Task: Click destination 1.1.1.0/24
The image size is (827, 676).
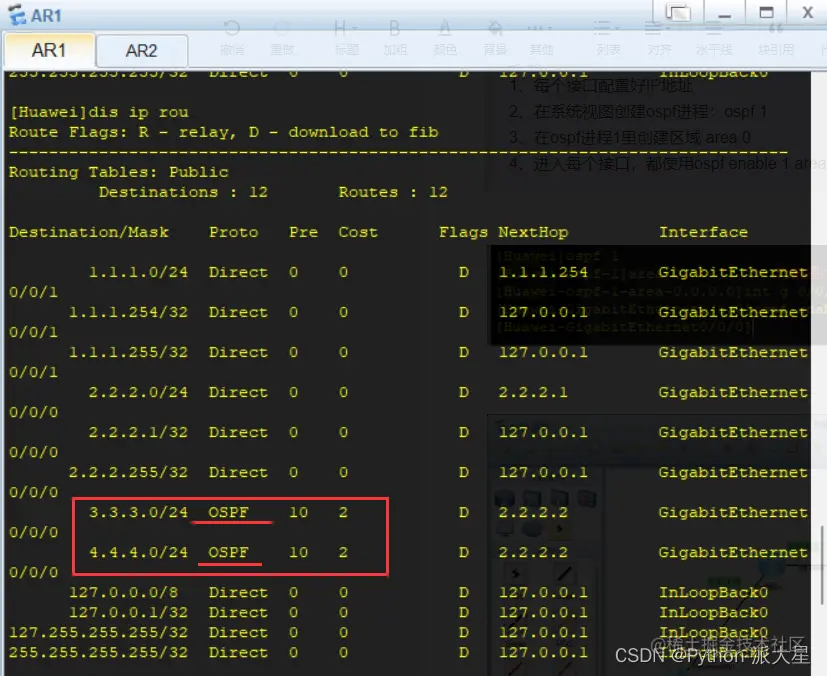Action: pos(138,273)
